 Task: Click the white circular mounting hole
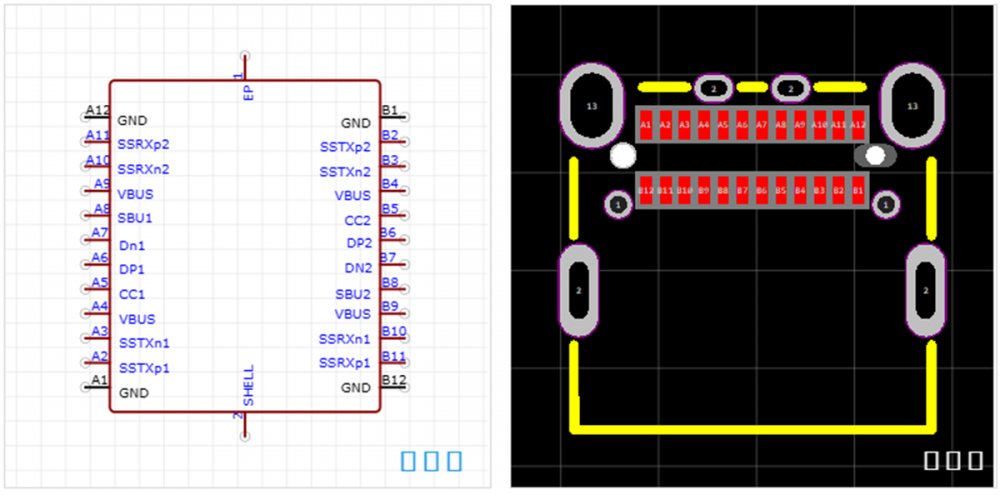tap(623, 156)
